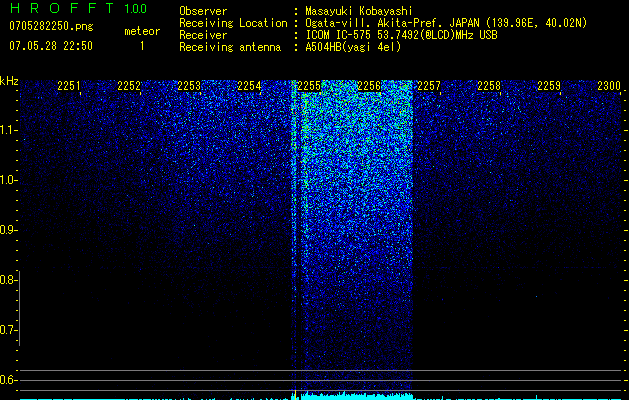Click time marker 2253 on the spectrogram

(189, 86)
